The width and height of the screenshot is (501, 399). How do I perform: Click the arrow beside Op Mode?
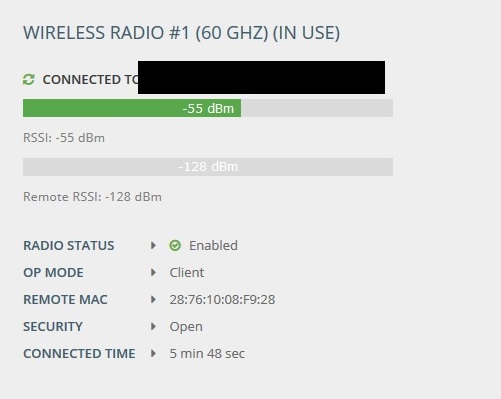click(x=153, y=273)
